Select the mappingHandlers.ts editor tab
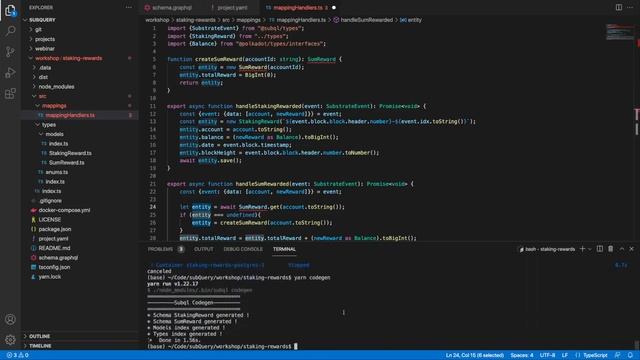The image size is (640, 360). [x=298, y=7]
